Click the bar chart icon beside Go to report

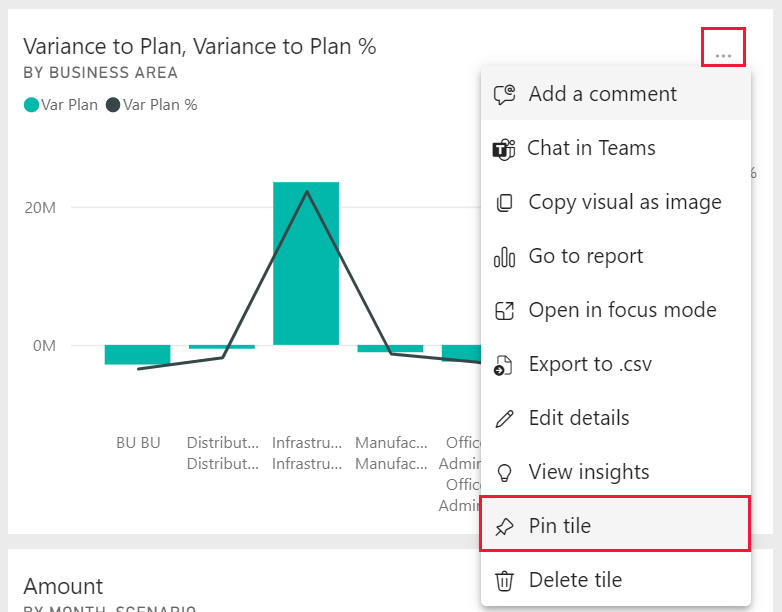pos(504,257)
